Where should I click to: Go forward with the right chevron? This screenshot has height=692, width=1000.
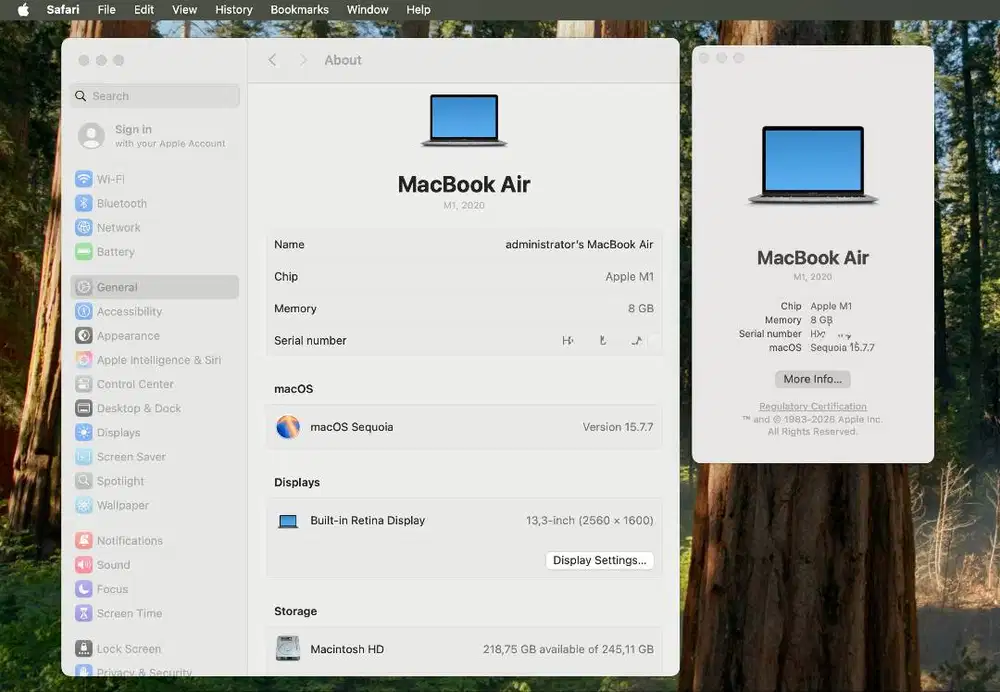pyautogui.click(x=303, y=60)
